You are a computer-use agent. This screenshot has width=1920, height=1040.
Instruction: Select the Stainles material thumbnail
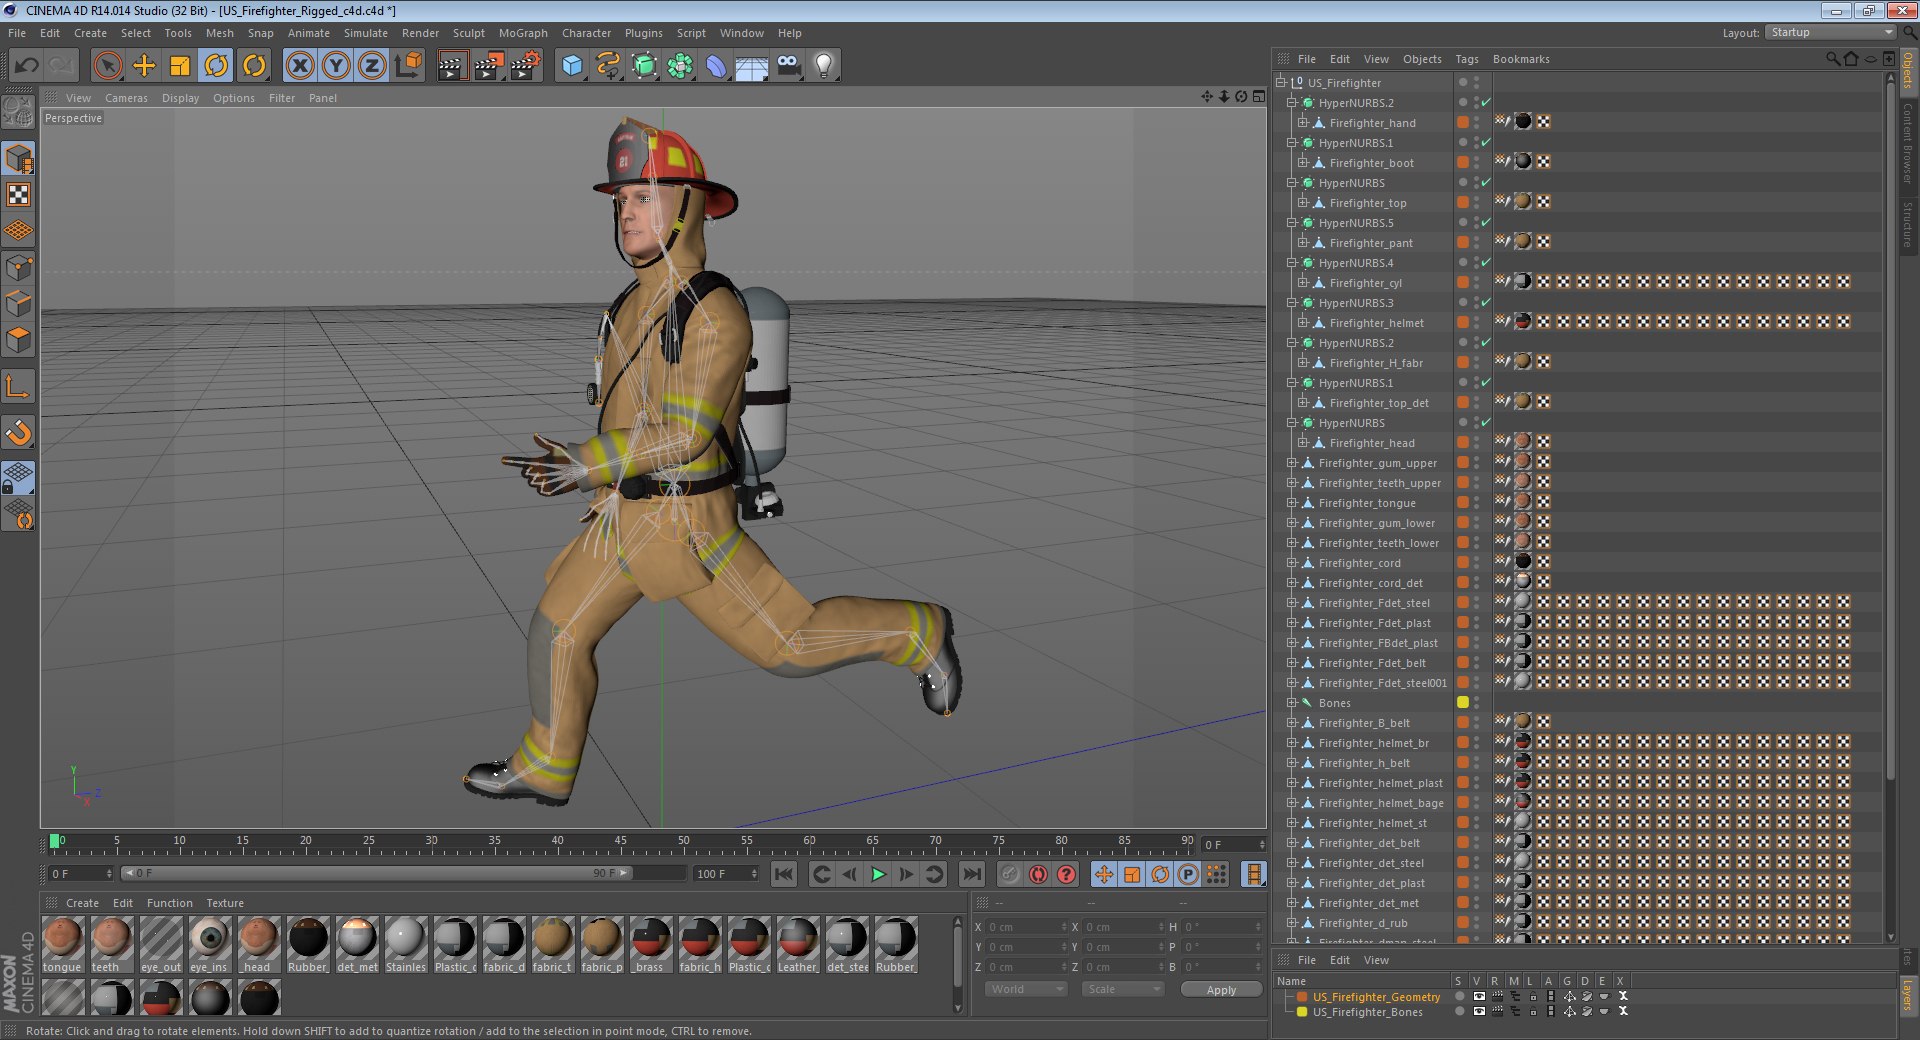coord(406,939)
